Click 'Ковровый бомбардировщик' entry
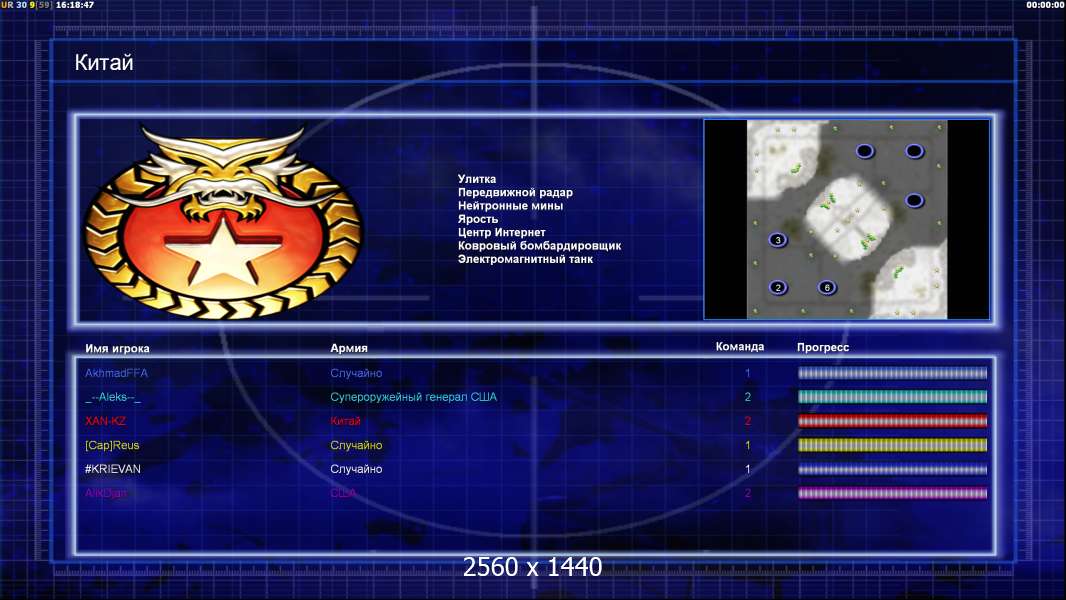 [539, 246]
